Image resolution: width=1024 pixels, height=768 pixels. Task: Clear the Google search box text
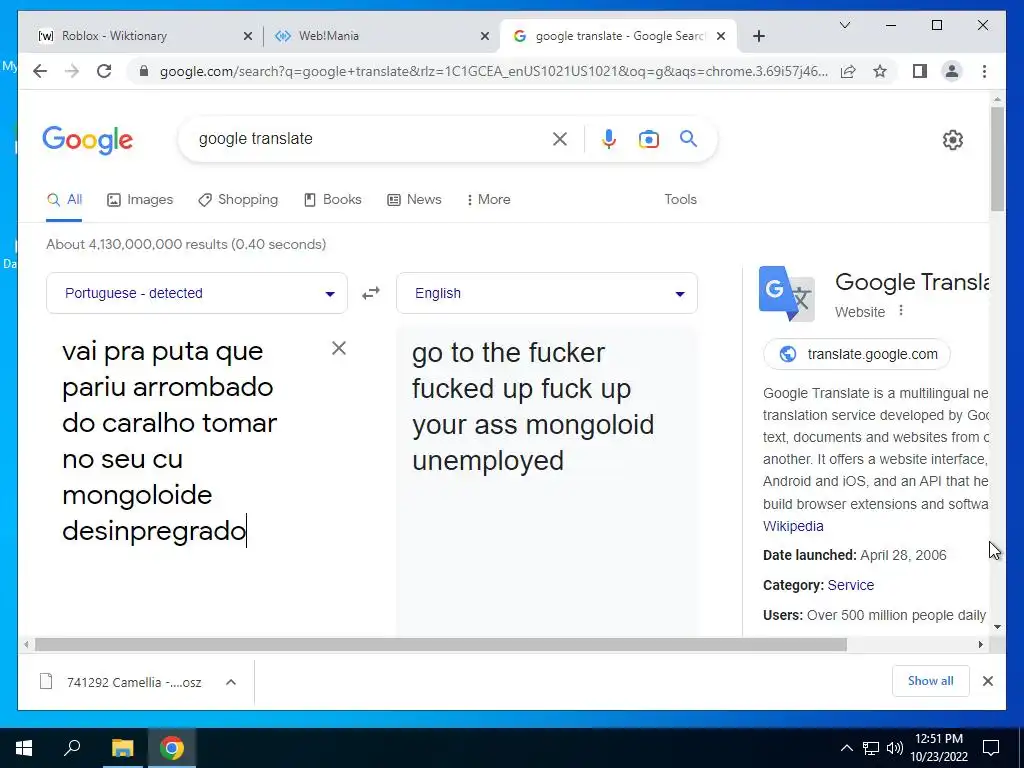(x=560, y=138)
